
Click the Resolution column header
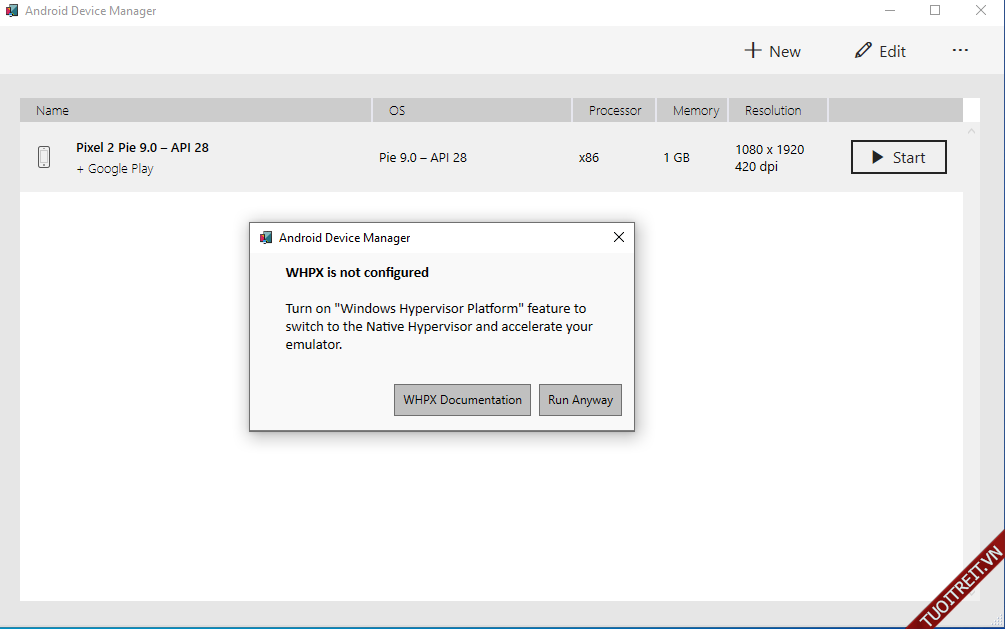tap(772, 111)
